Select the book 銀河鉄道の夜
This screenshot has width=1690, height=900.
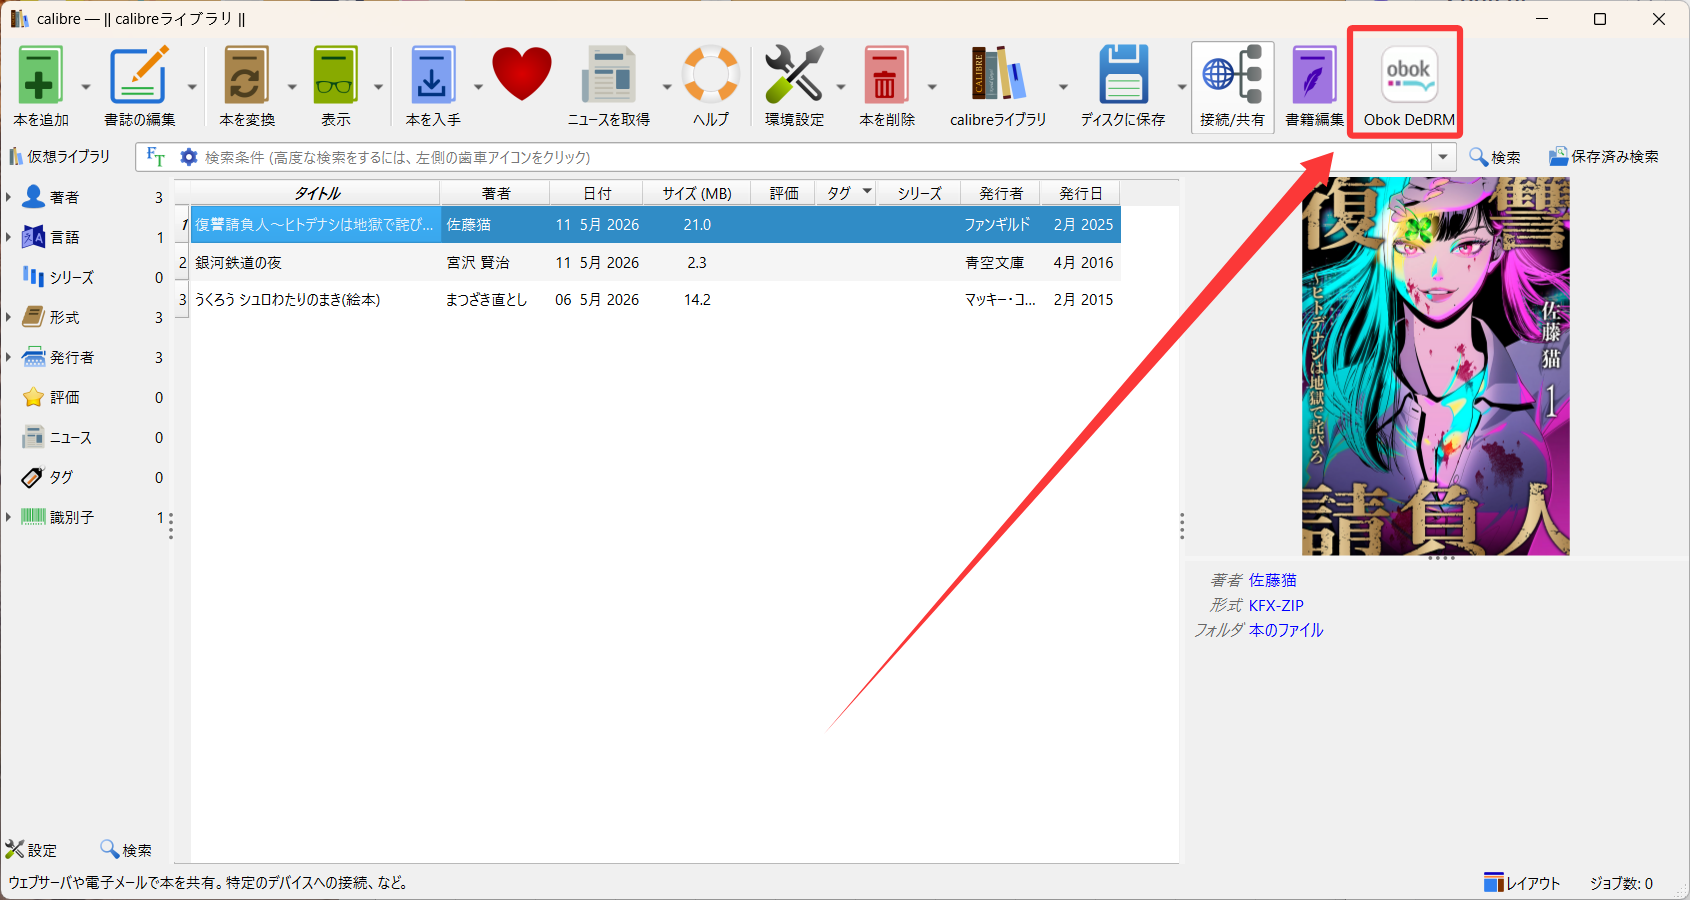(238, 262)
